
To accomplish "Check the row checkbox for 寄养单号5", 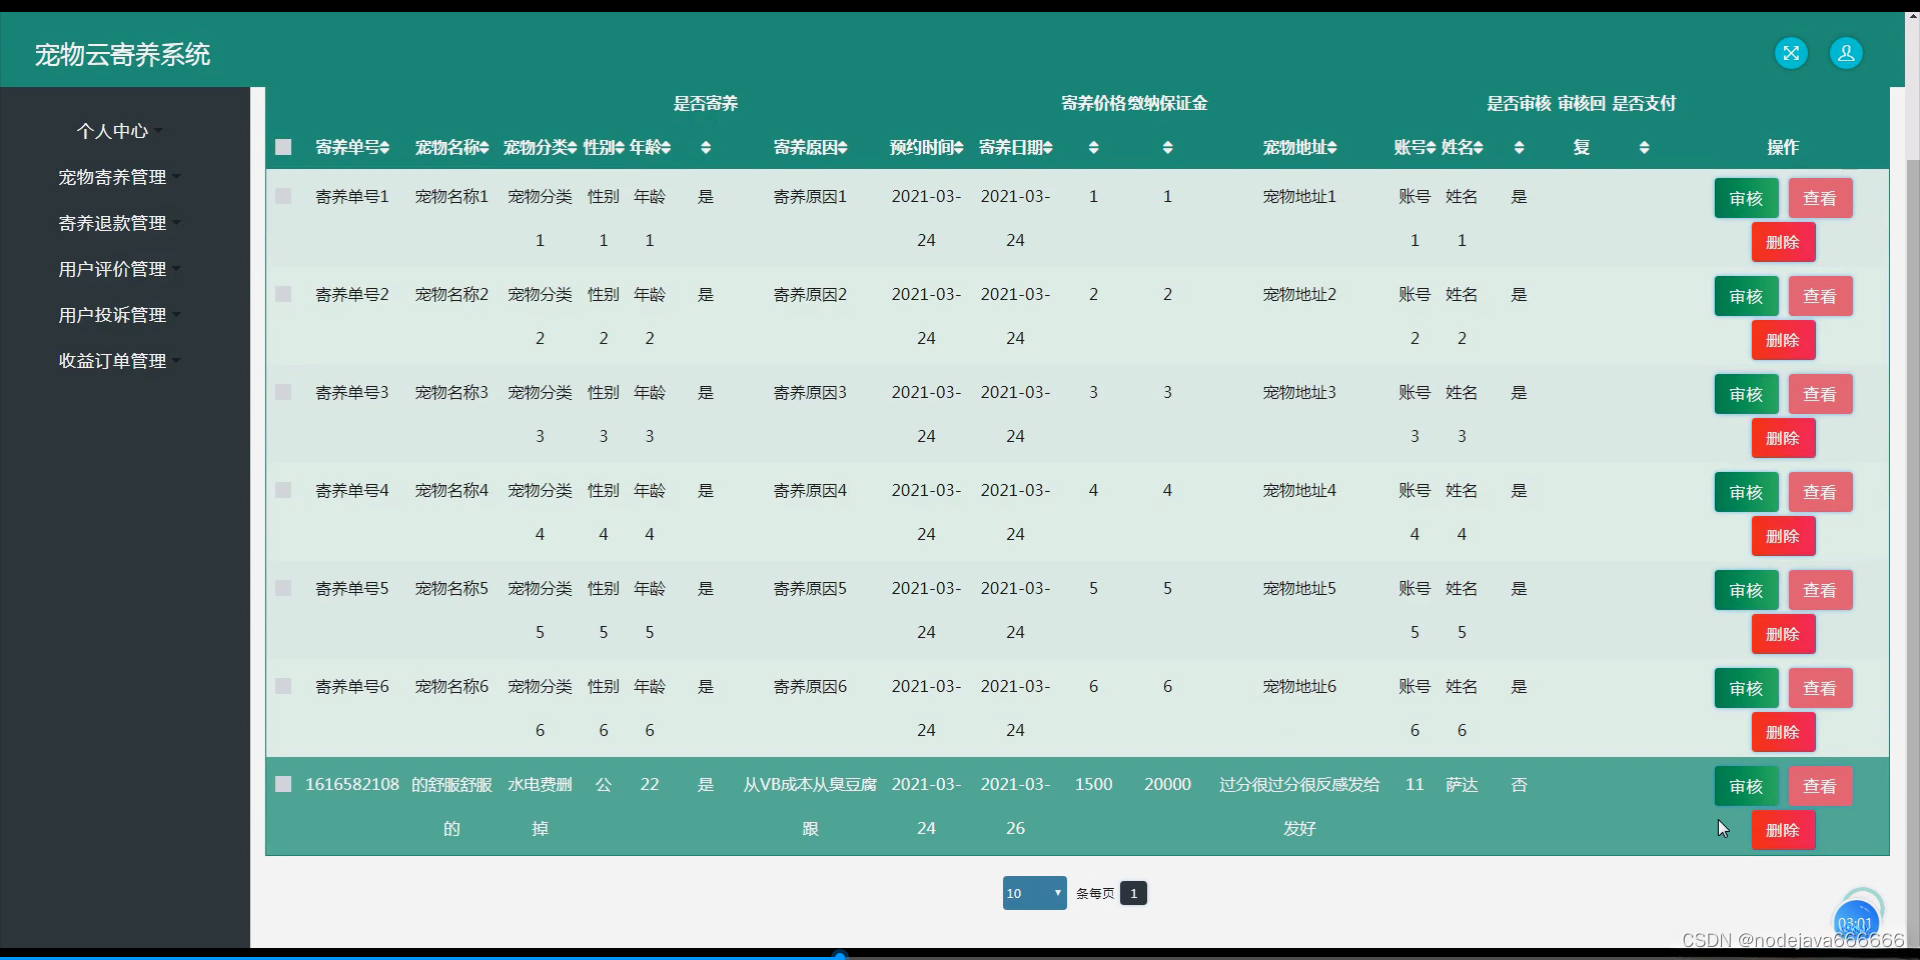I will click(283, 588).
